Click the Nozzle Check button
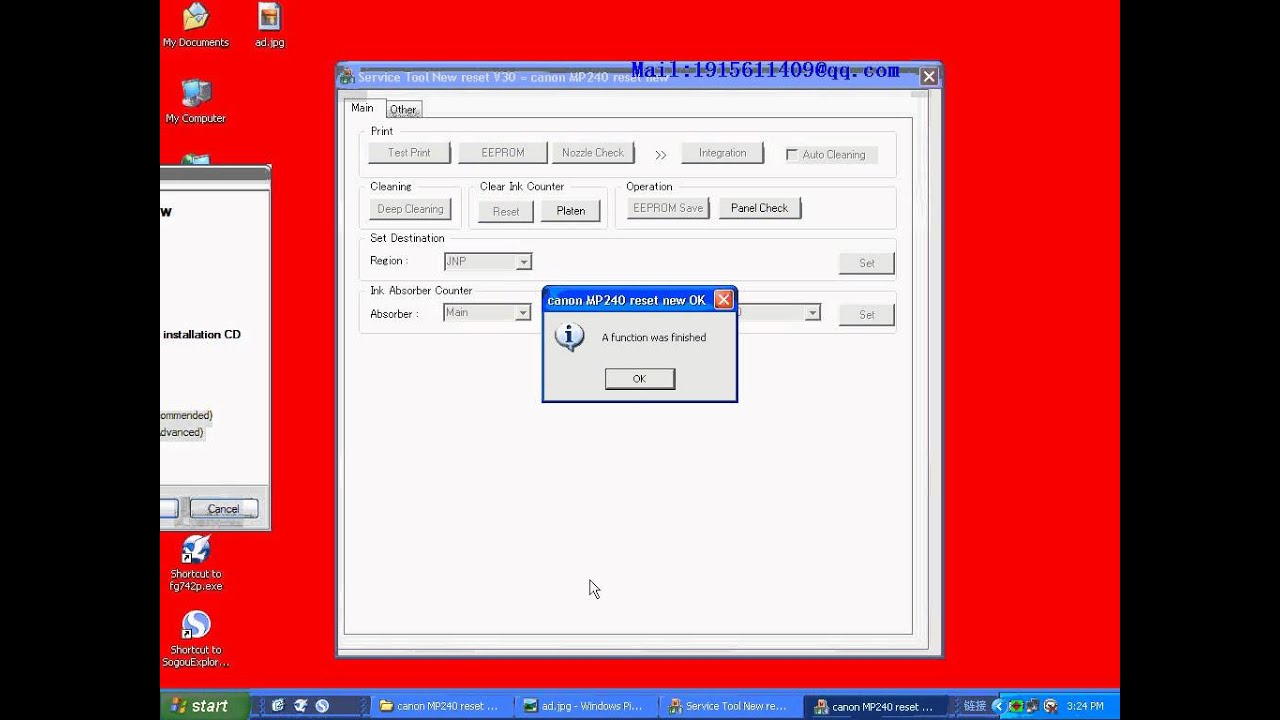This screenshot has height=720, width=1280. pyautogui.click(x=593, y=153)
